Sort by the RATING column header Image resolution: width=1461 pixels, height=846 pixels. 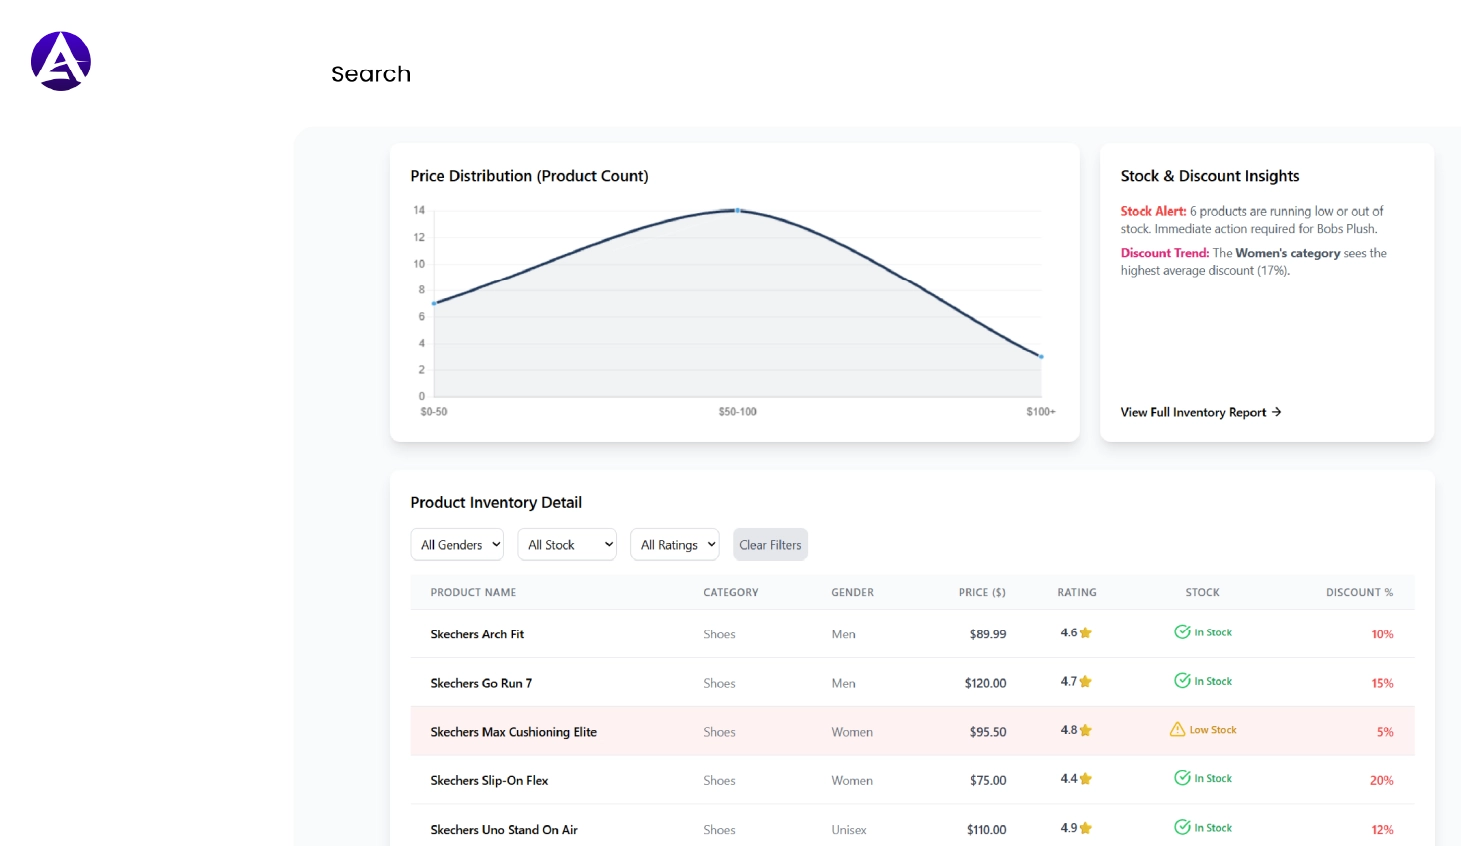[x=1077, y=592]
